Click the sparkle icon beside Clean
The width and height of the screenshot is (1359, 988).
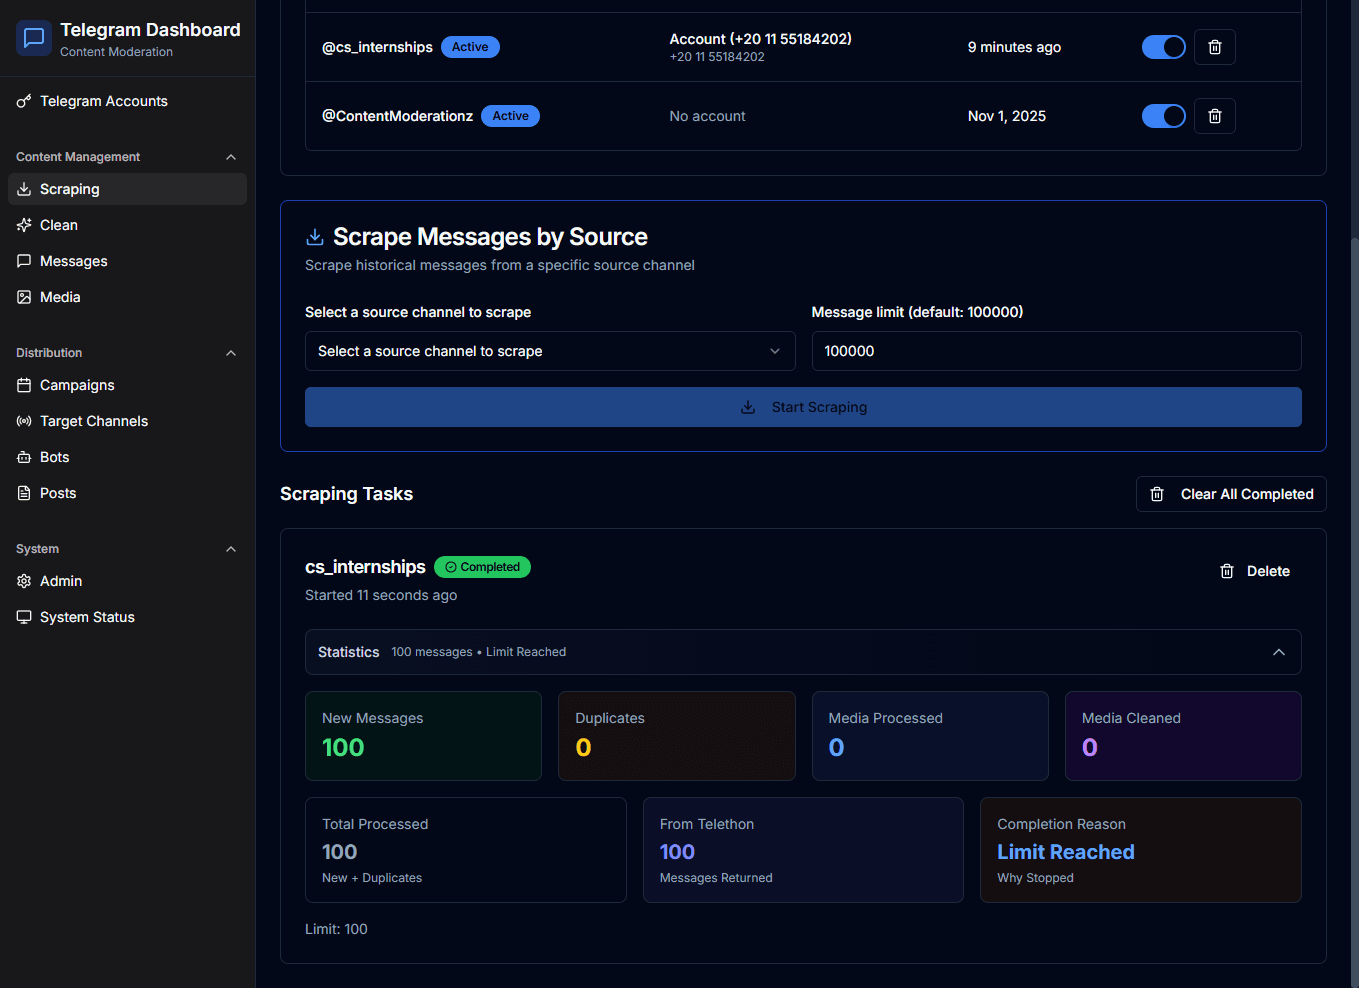[x=24, y=225]
